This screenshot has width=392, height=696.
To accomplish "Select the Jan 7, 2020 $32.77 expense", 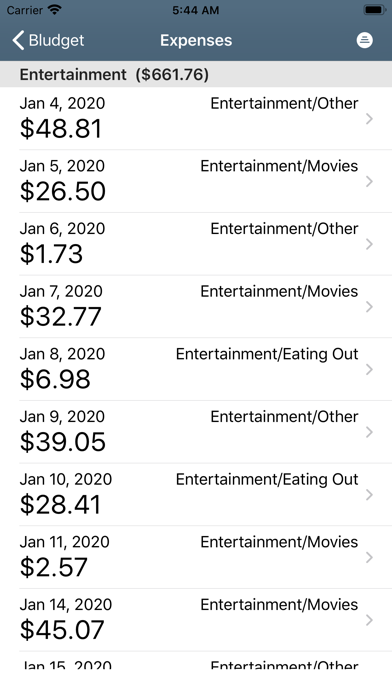I will [x=196, y=306].
